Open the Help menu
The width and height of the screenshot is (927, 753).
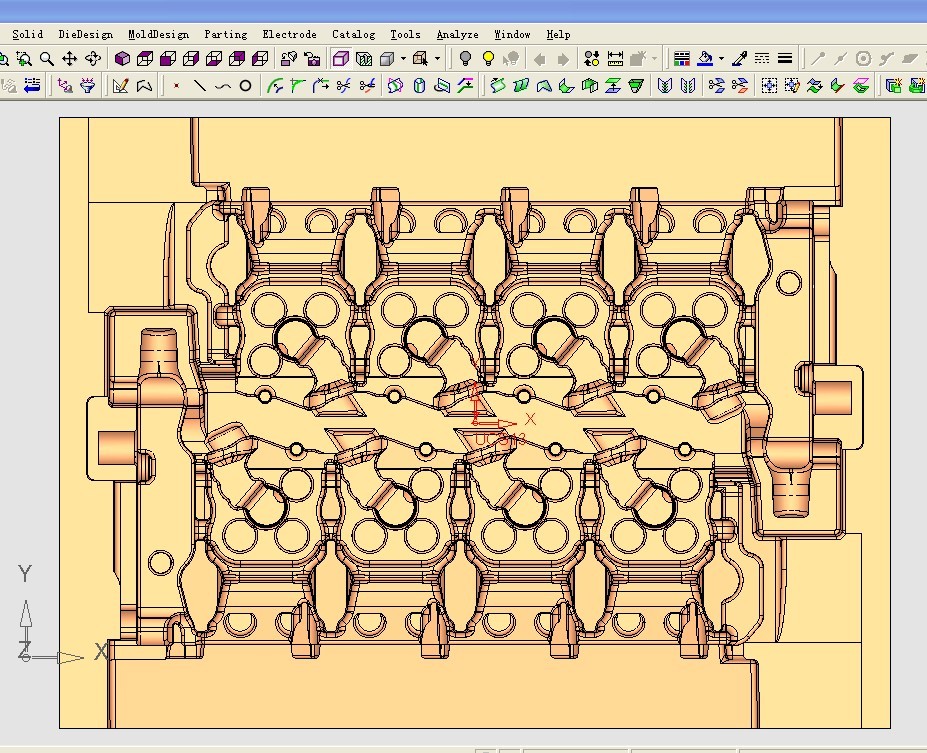[558, 34]
